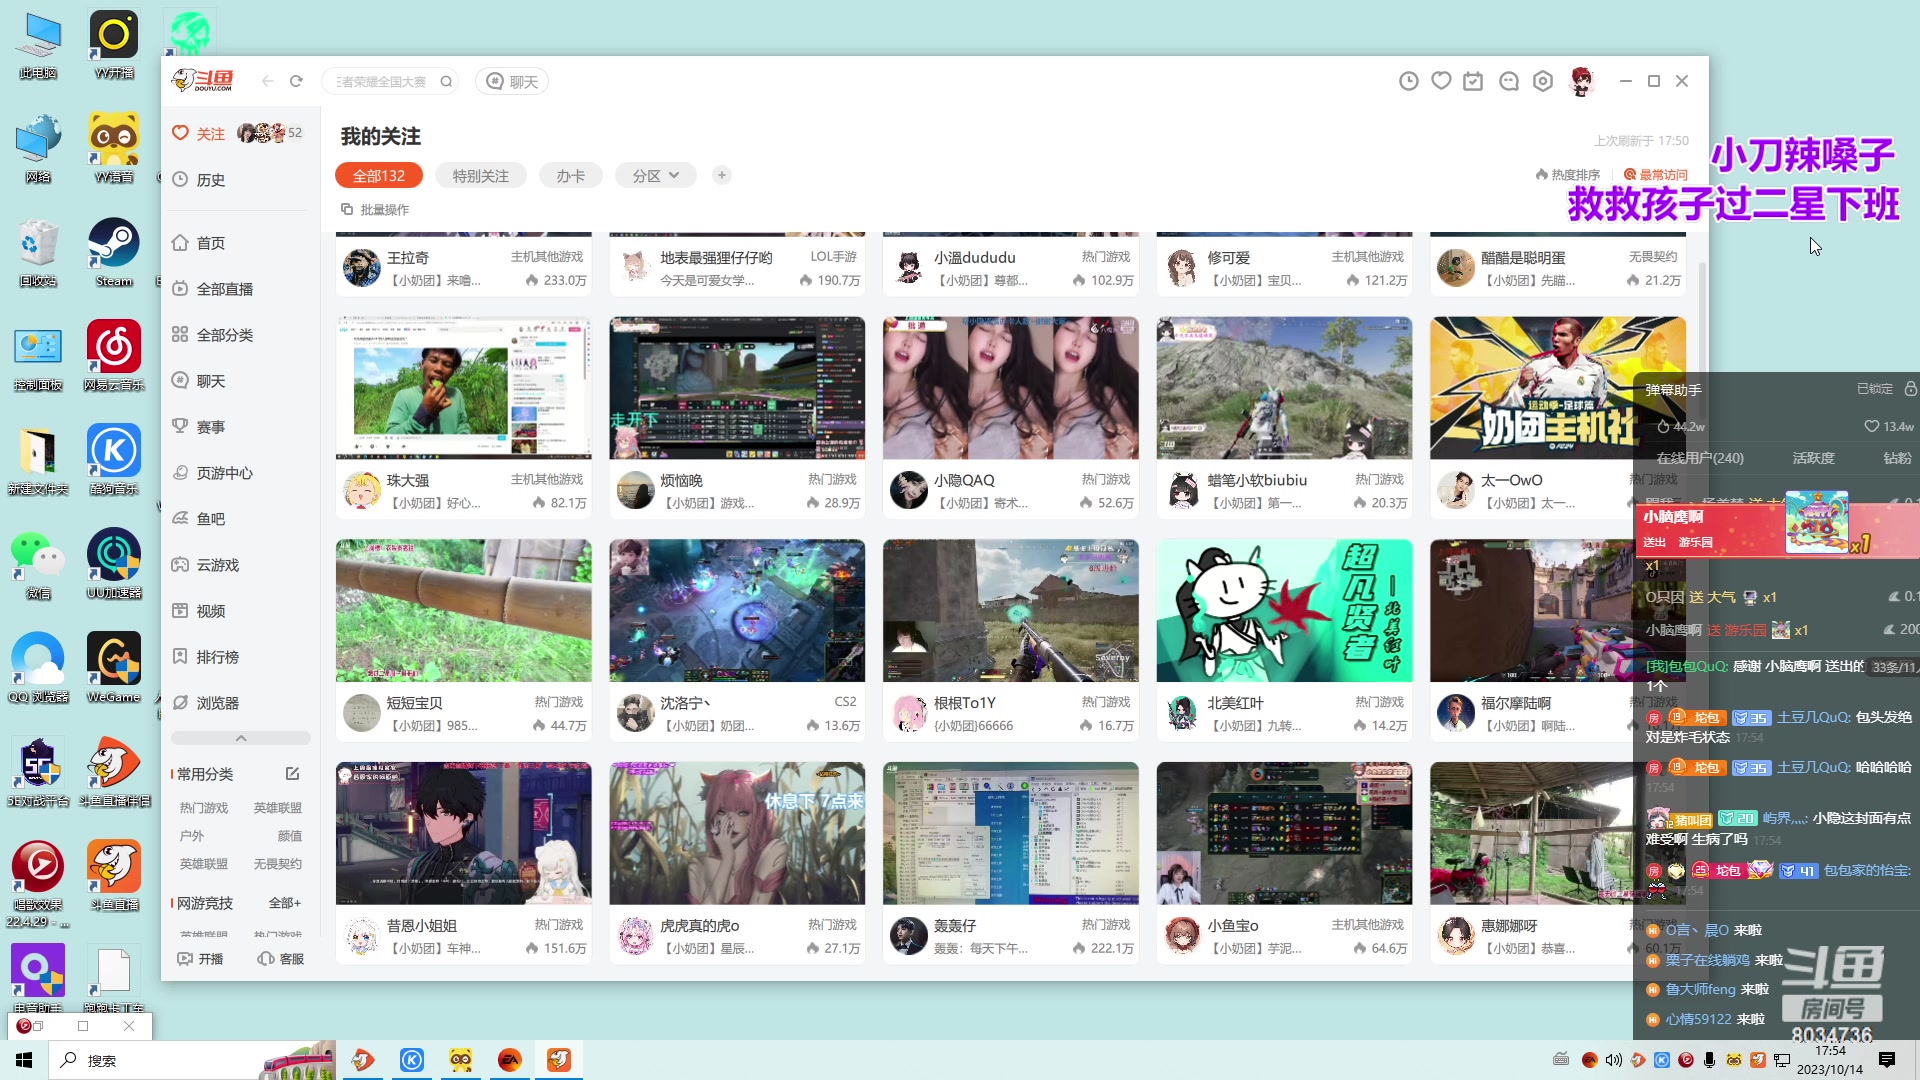Switch to the 特别关注 tab
This screenshot has height=1080, width=1920.
[481, 175]
